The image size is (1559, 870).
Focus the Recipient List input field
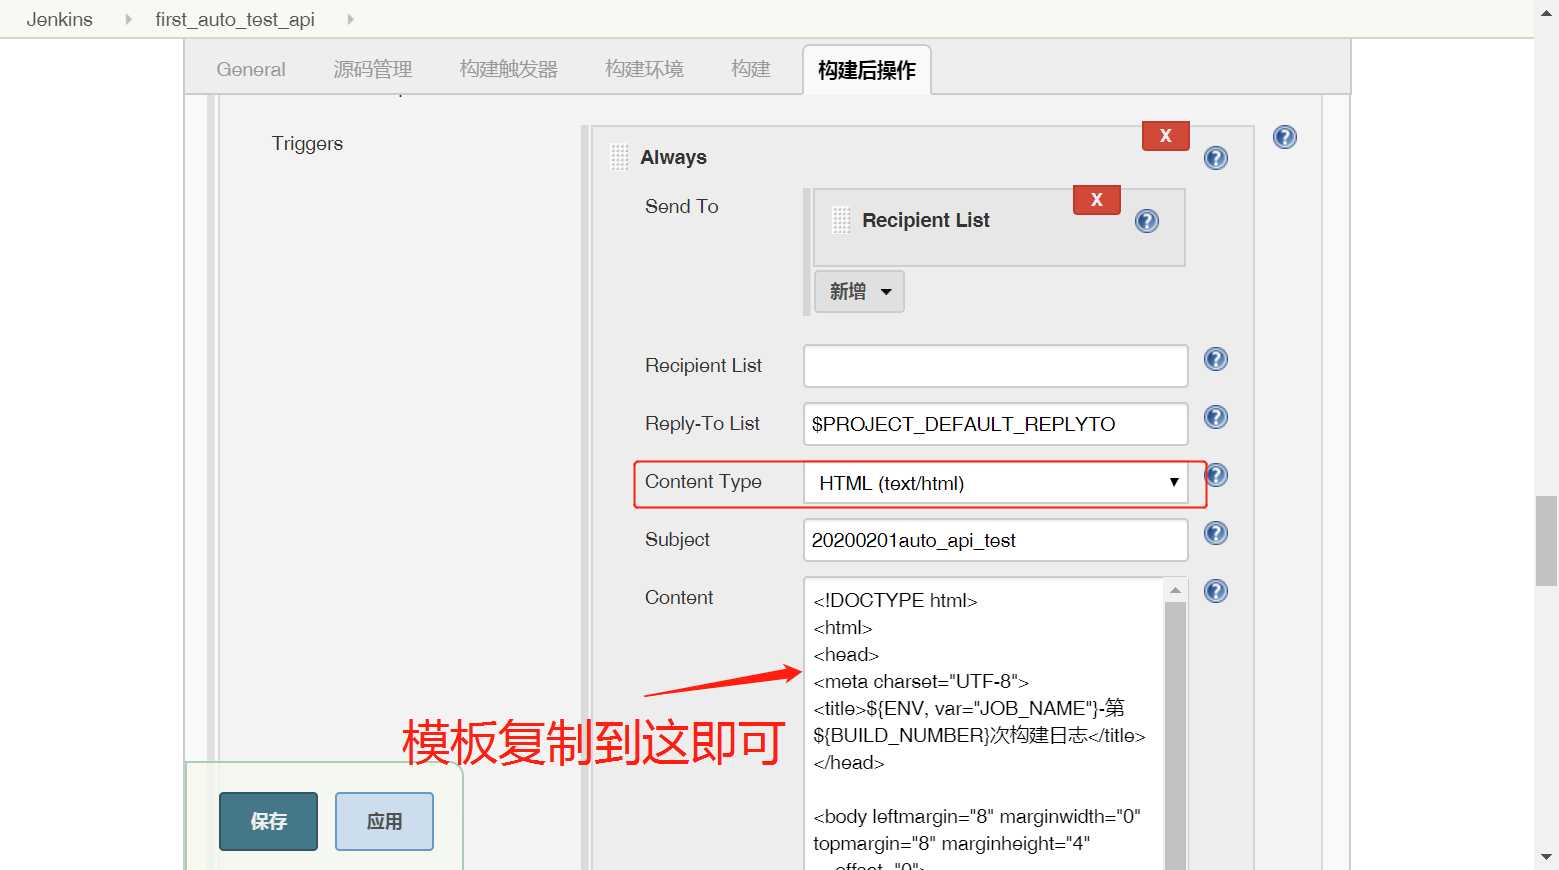pyautogui.click(x=996, y=366)
